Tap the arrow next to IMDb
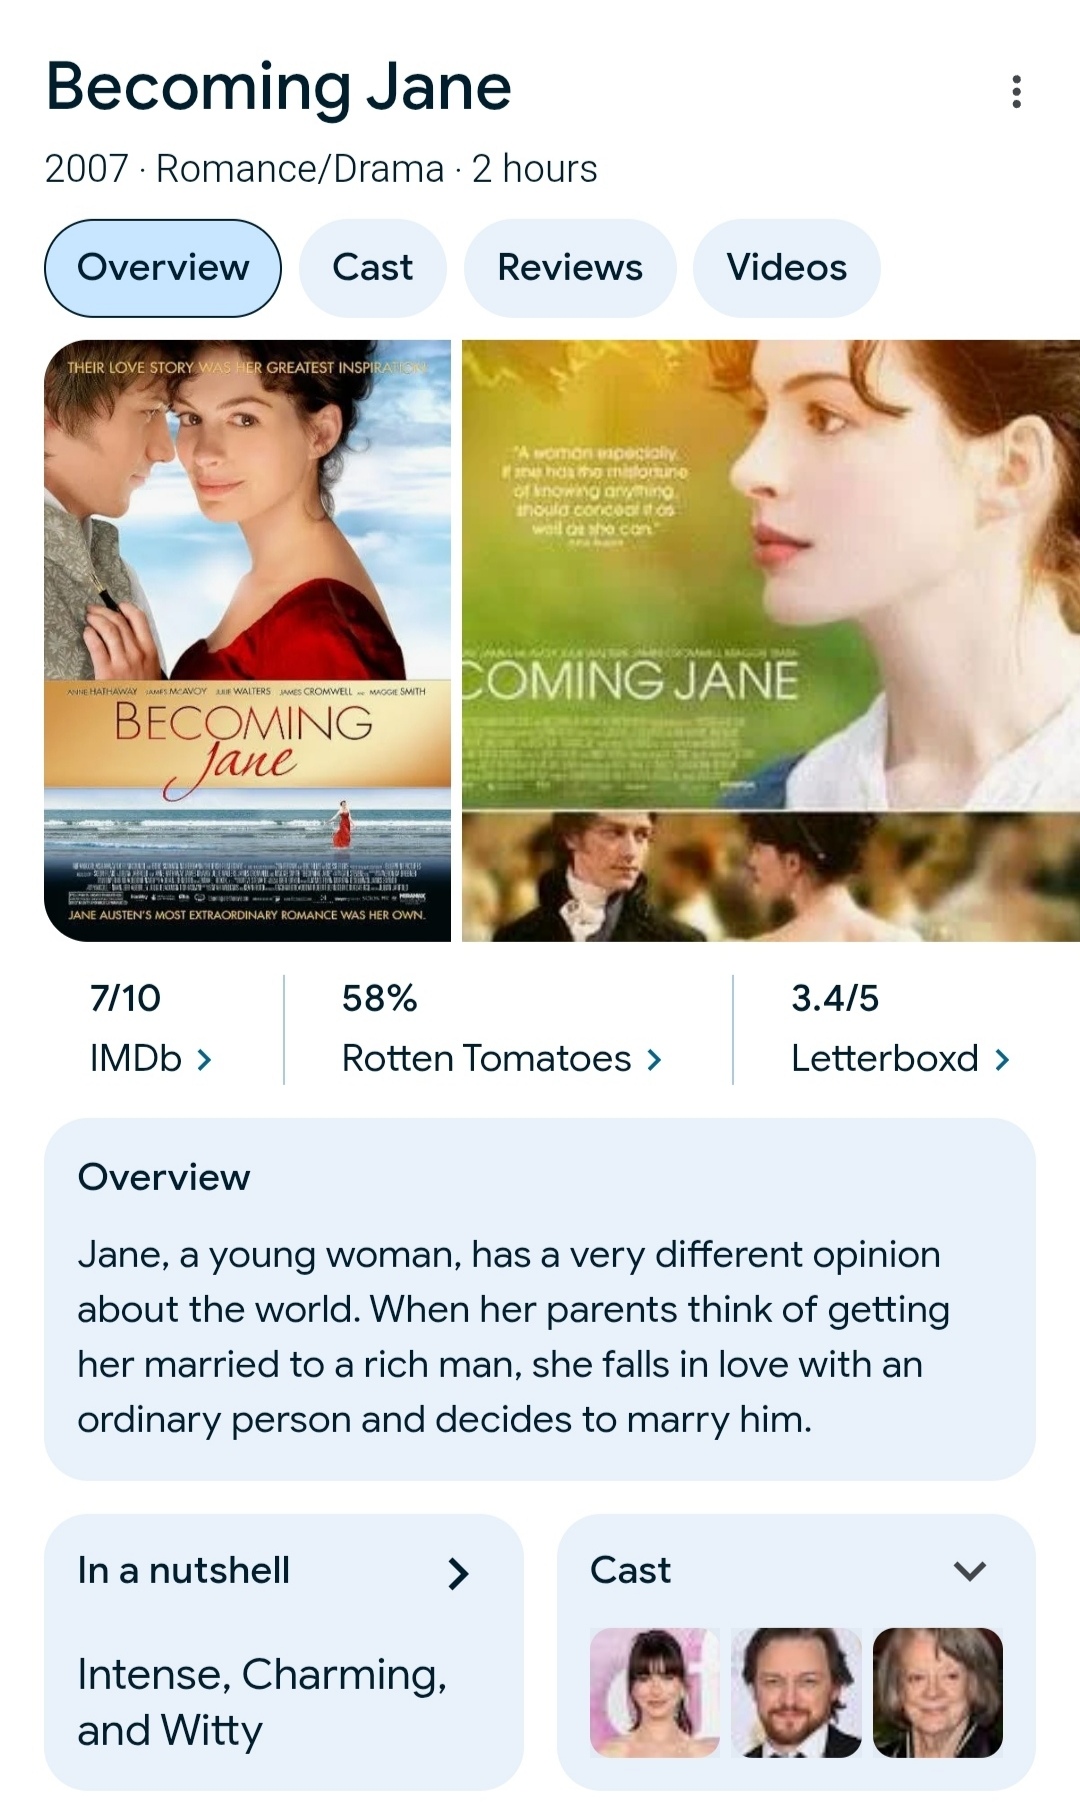 (204, 1059)
